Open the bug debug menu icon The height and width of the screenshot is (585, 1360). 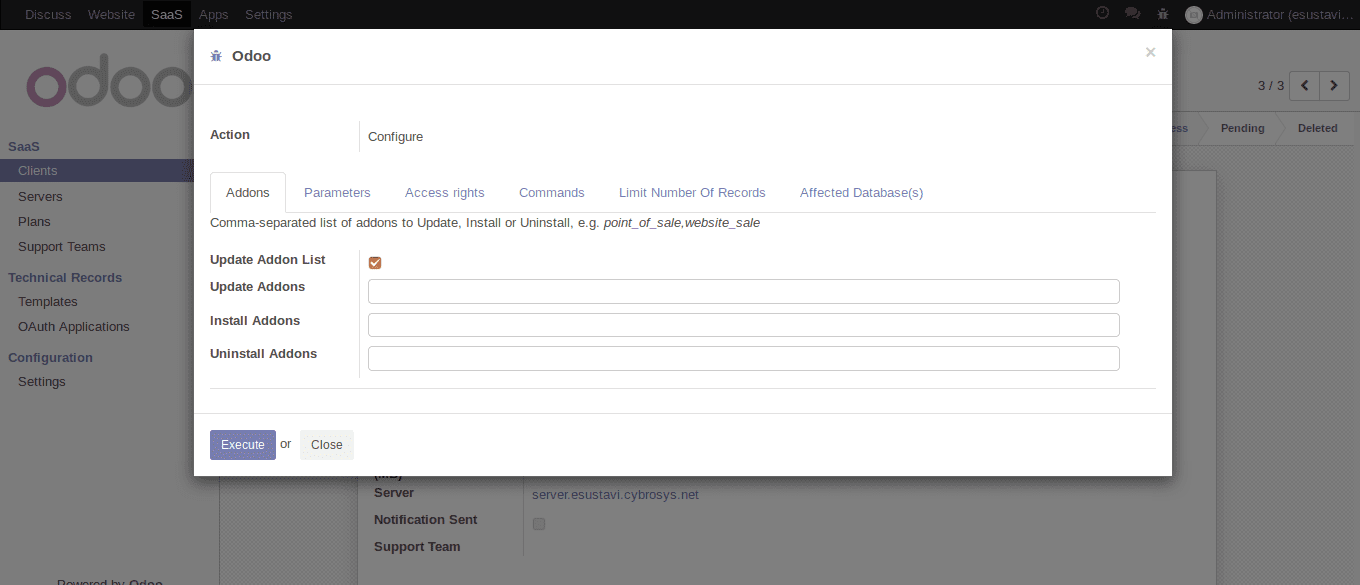click(1162, 14)
